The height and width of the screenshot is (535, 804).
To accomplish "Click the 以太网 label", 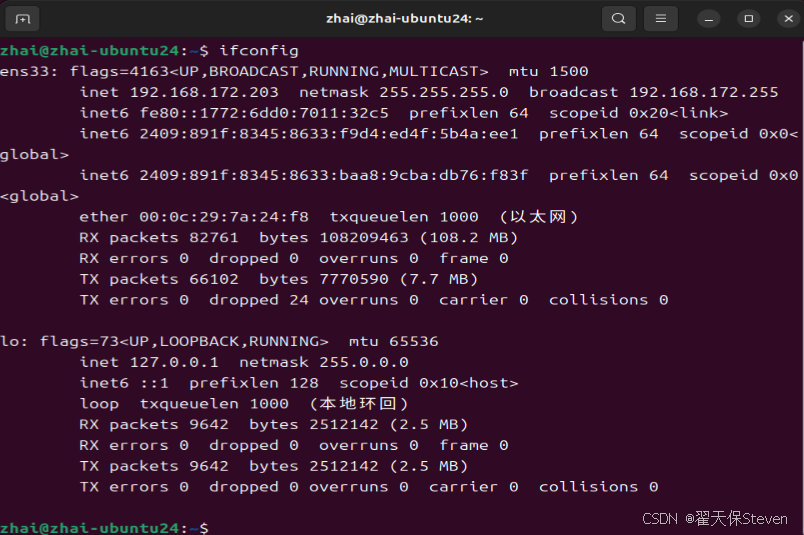I will click(538, 217).
